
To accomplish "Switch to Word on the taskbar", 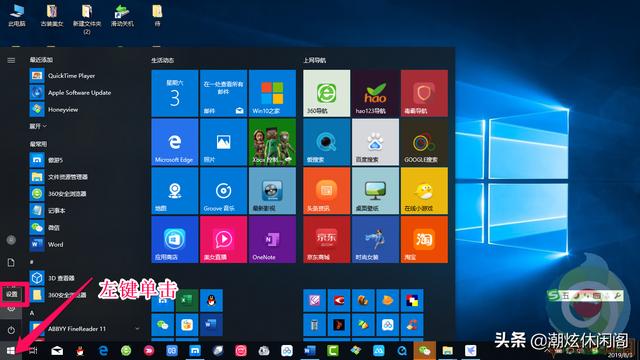I will pyautogui.click(x=310, y=351).
